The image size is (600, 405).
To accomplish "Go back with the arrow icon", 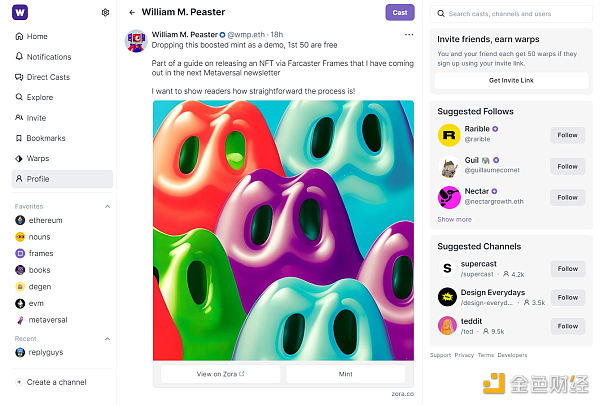I will 132,13.
